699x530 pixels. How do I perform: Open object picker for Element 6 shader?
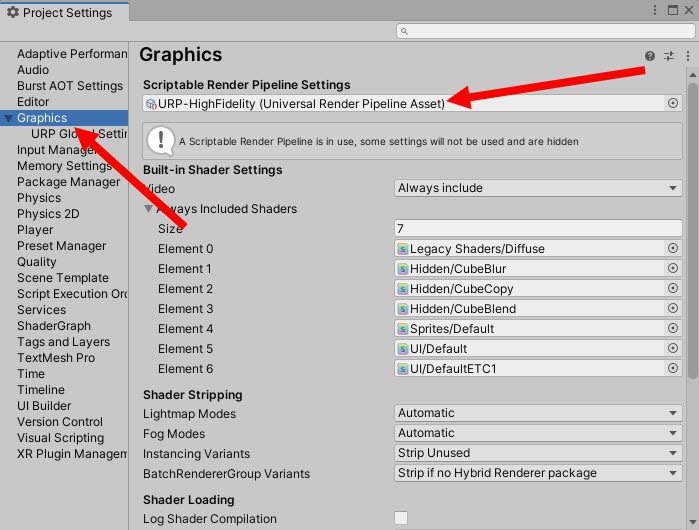coord(673,368)
